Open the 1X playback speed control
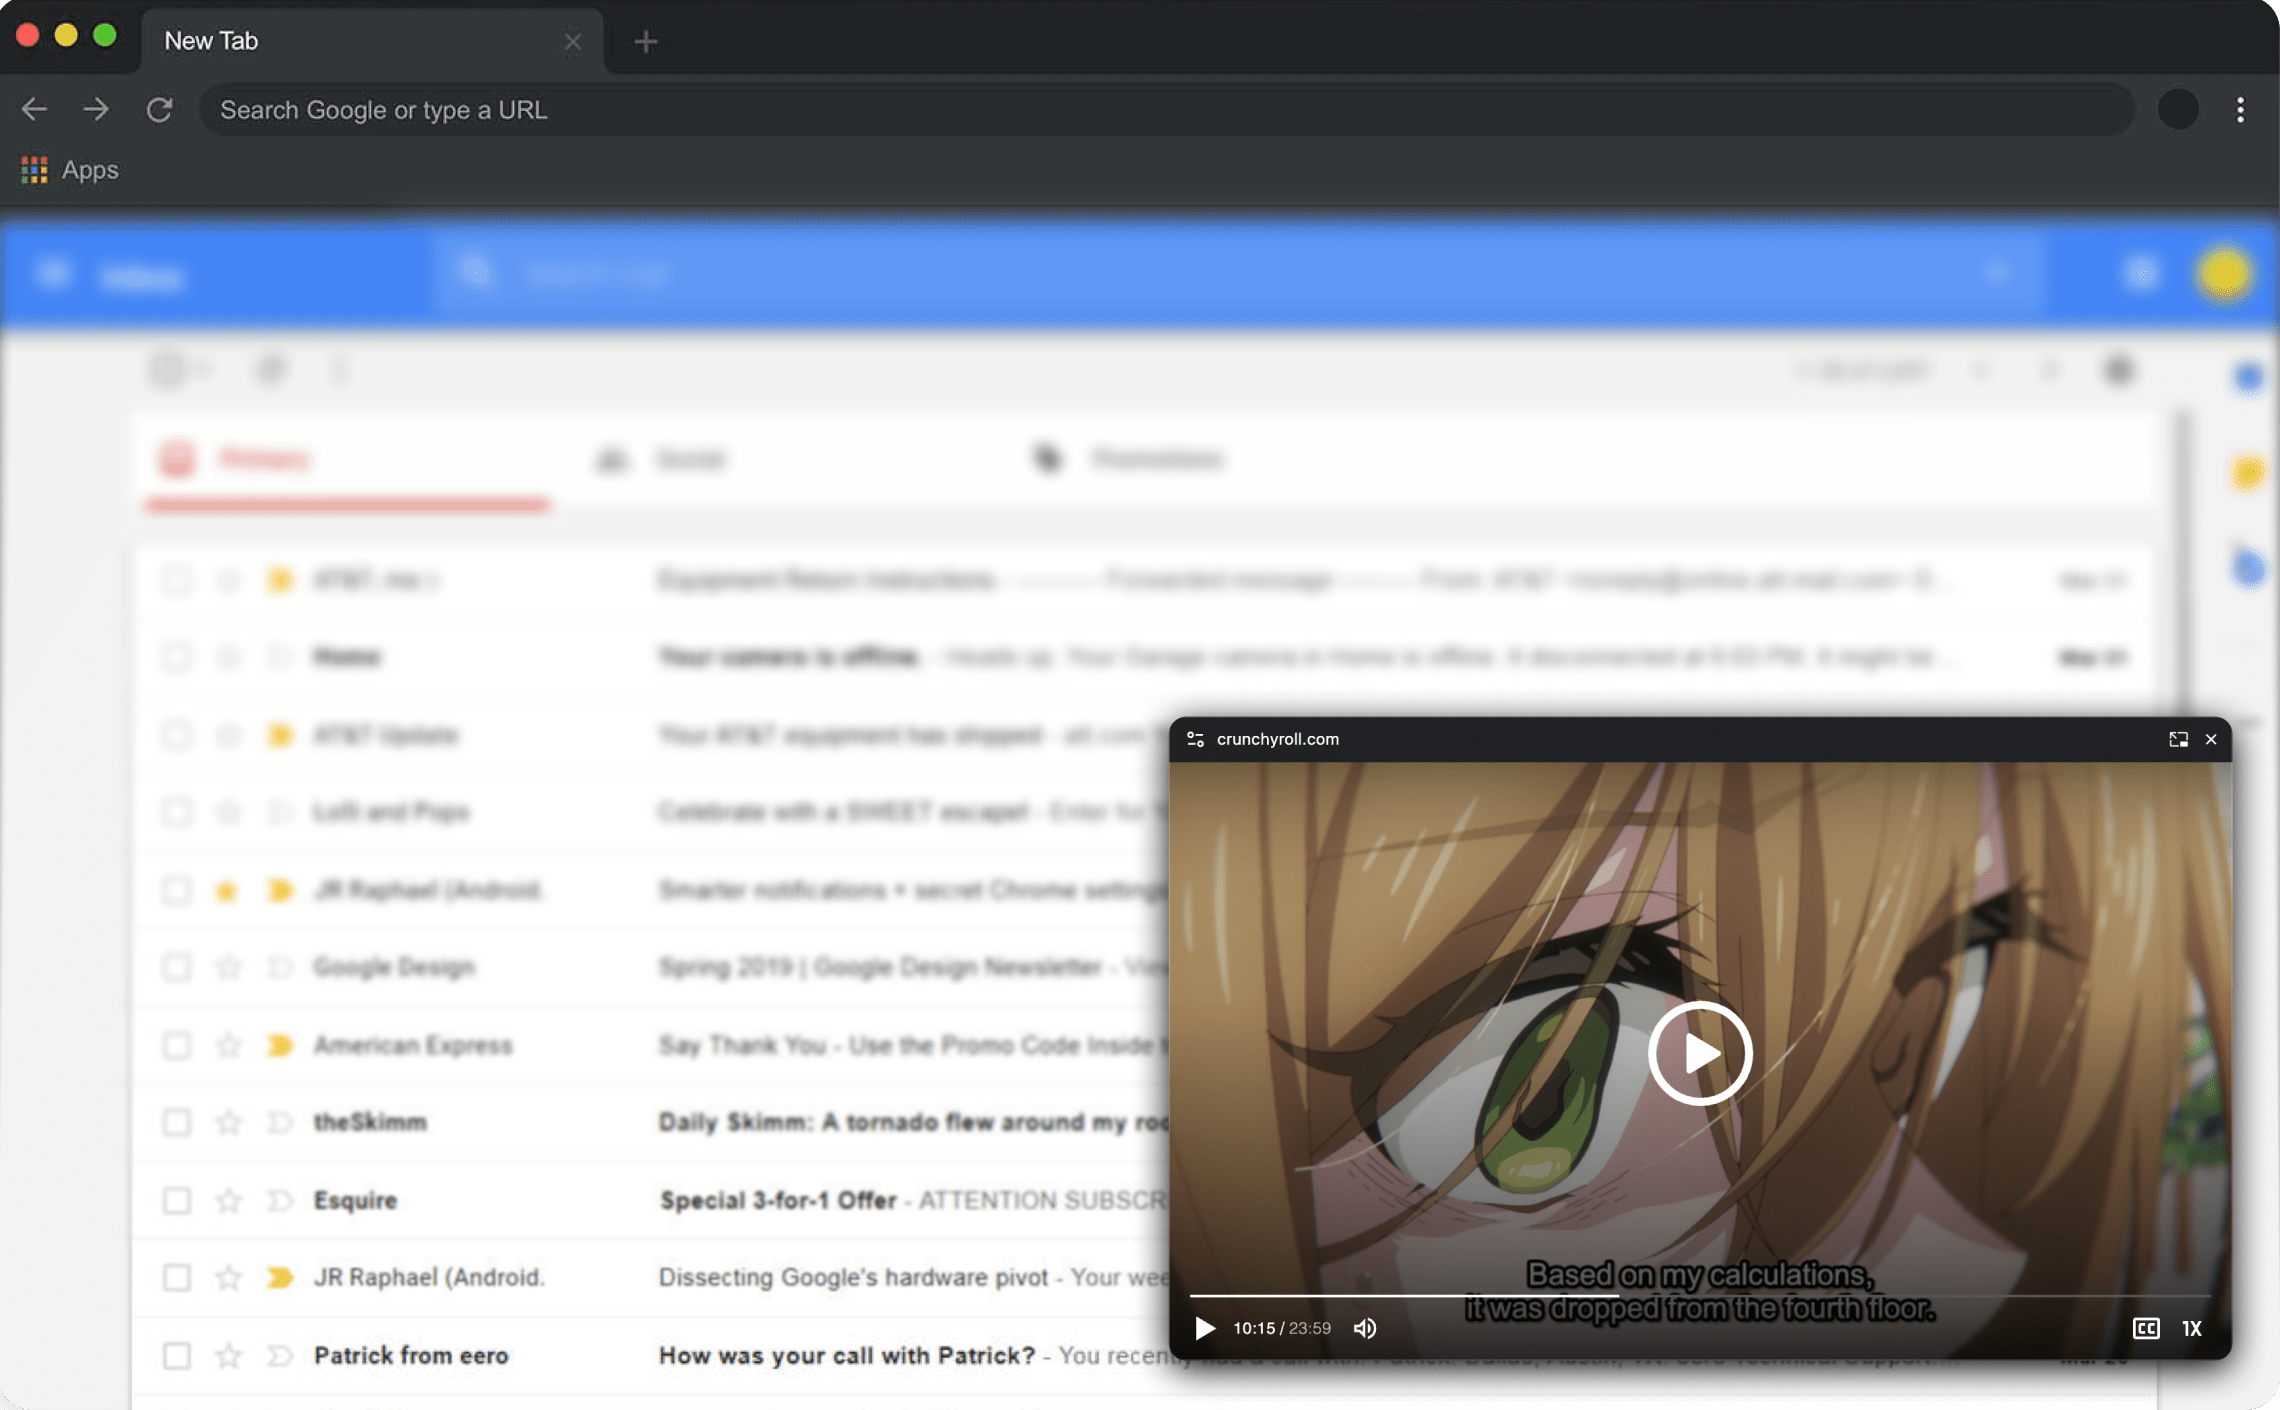This screenshot has height=1410, width=2280. click(x=2194, y=1329)
